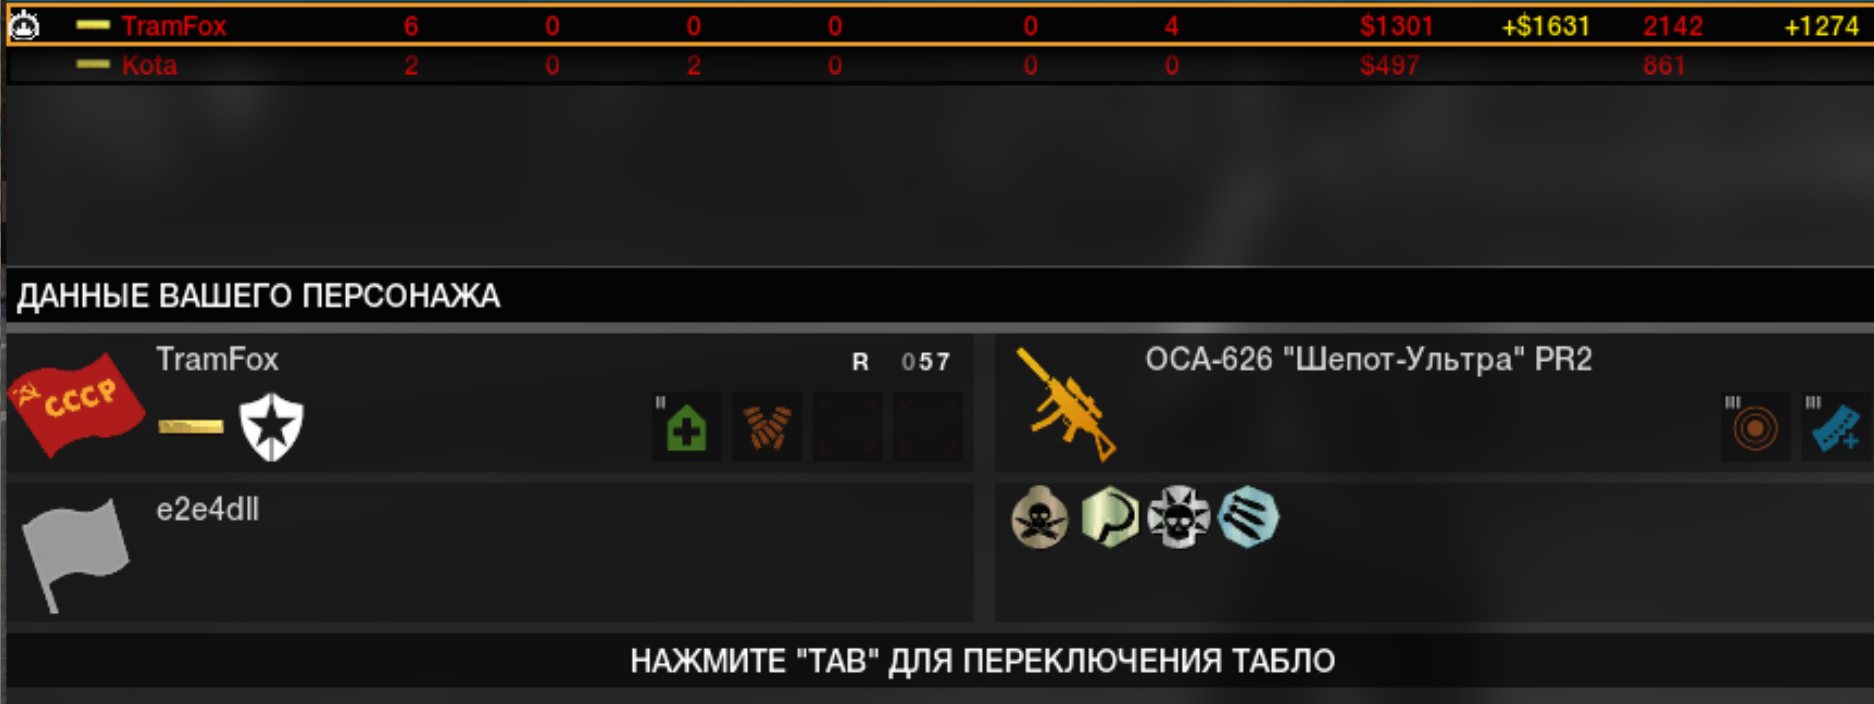Click the blue triple-bullet medal badge
1874x704 pixels.
point(1249,517)
